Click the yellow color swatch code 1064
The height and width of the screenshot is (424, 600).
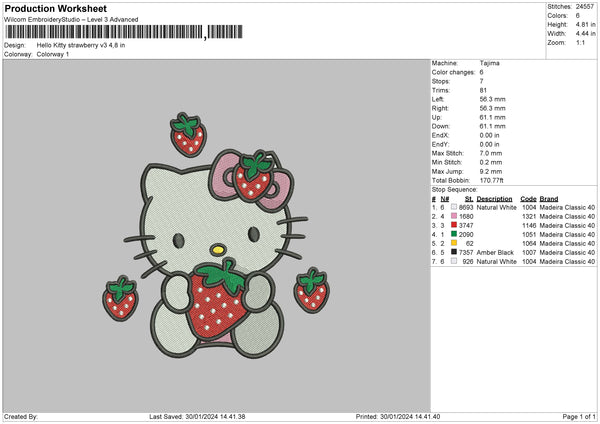(x=454, y=243)
